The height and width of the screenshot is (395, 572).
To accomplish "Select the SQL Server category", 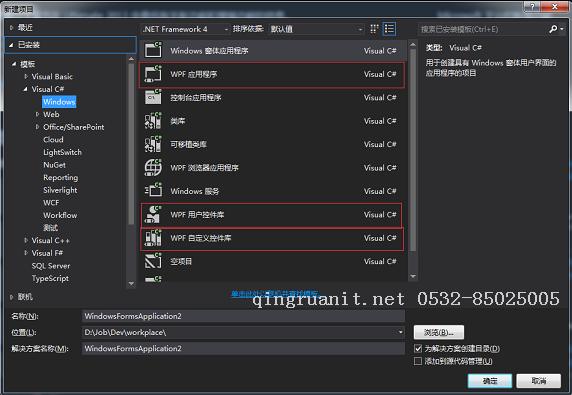I will 51,266.
